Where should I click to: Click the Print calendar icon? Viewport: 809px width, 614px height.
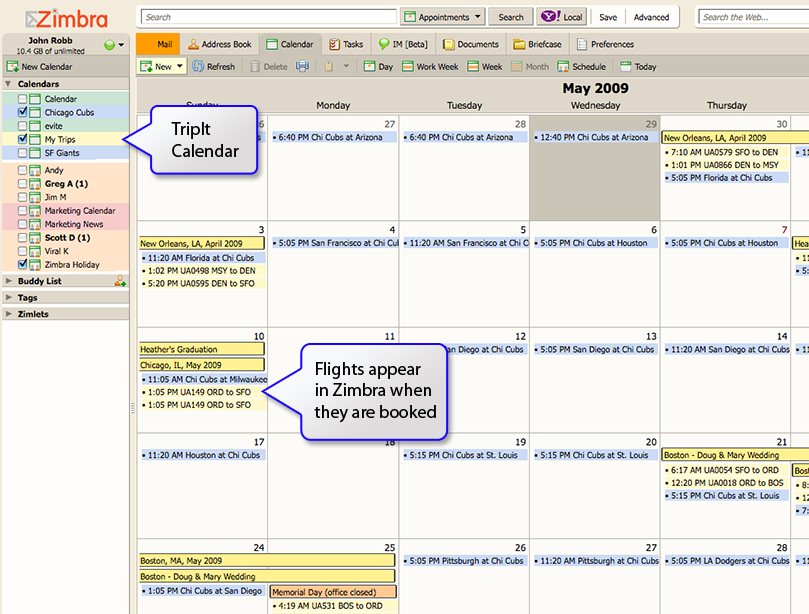pyautogui.click(x=302, y=67)
